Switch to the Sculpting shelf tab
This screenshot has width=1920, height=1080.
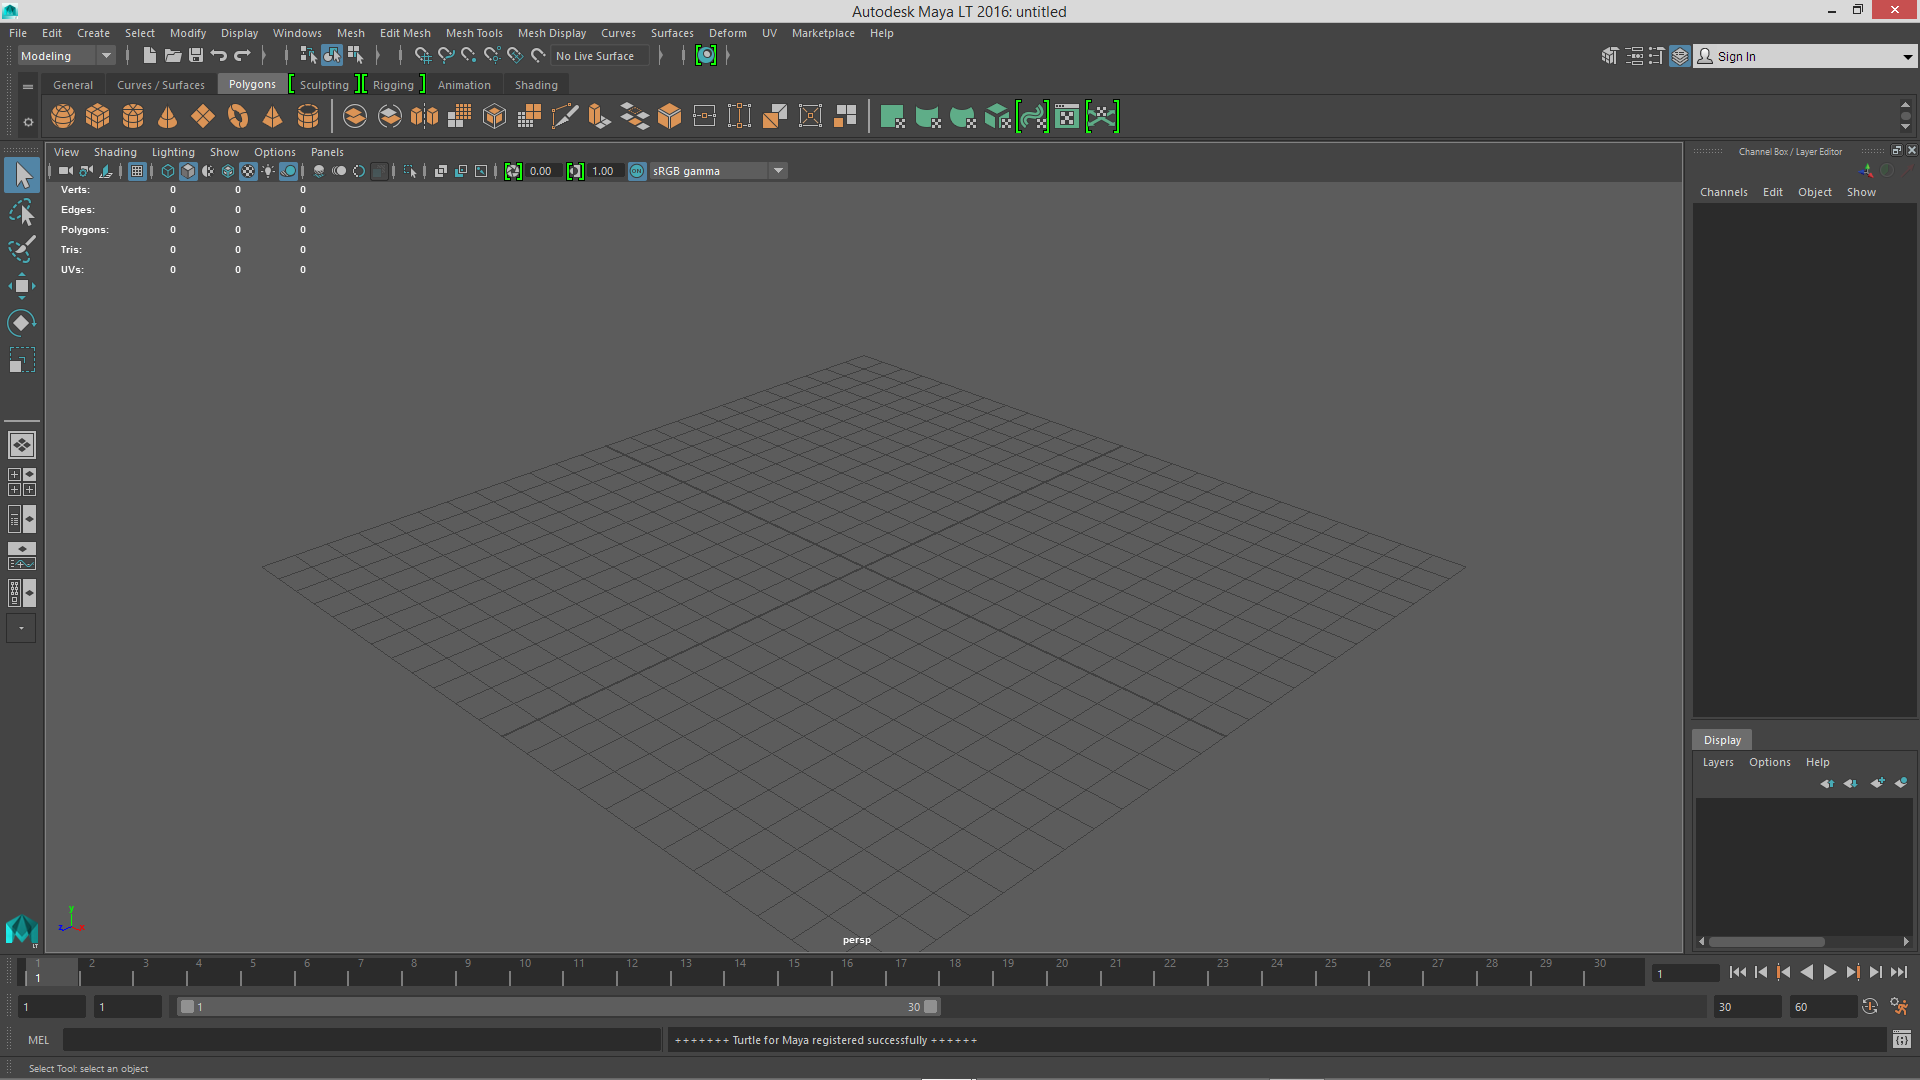point(324,85)
